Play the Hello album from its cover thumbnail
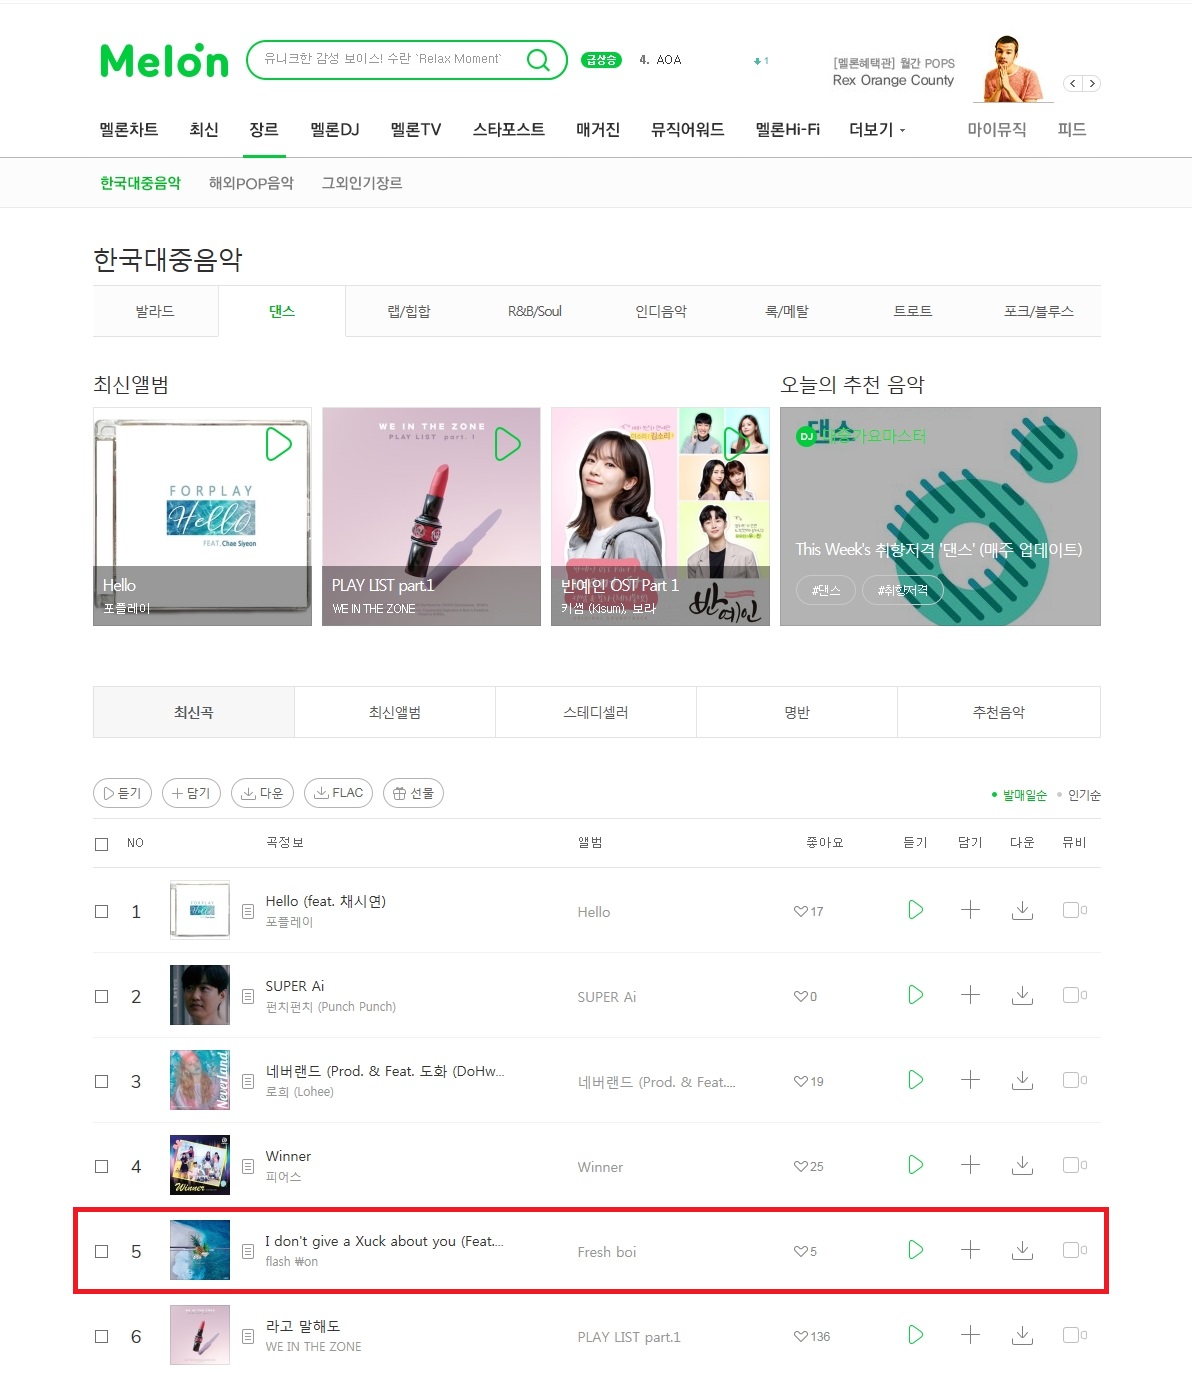The height and width of the screenshot is (1375, 1192). (x=278, y=444)
